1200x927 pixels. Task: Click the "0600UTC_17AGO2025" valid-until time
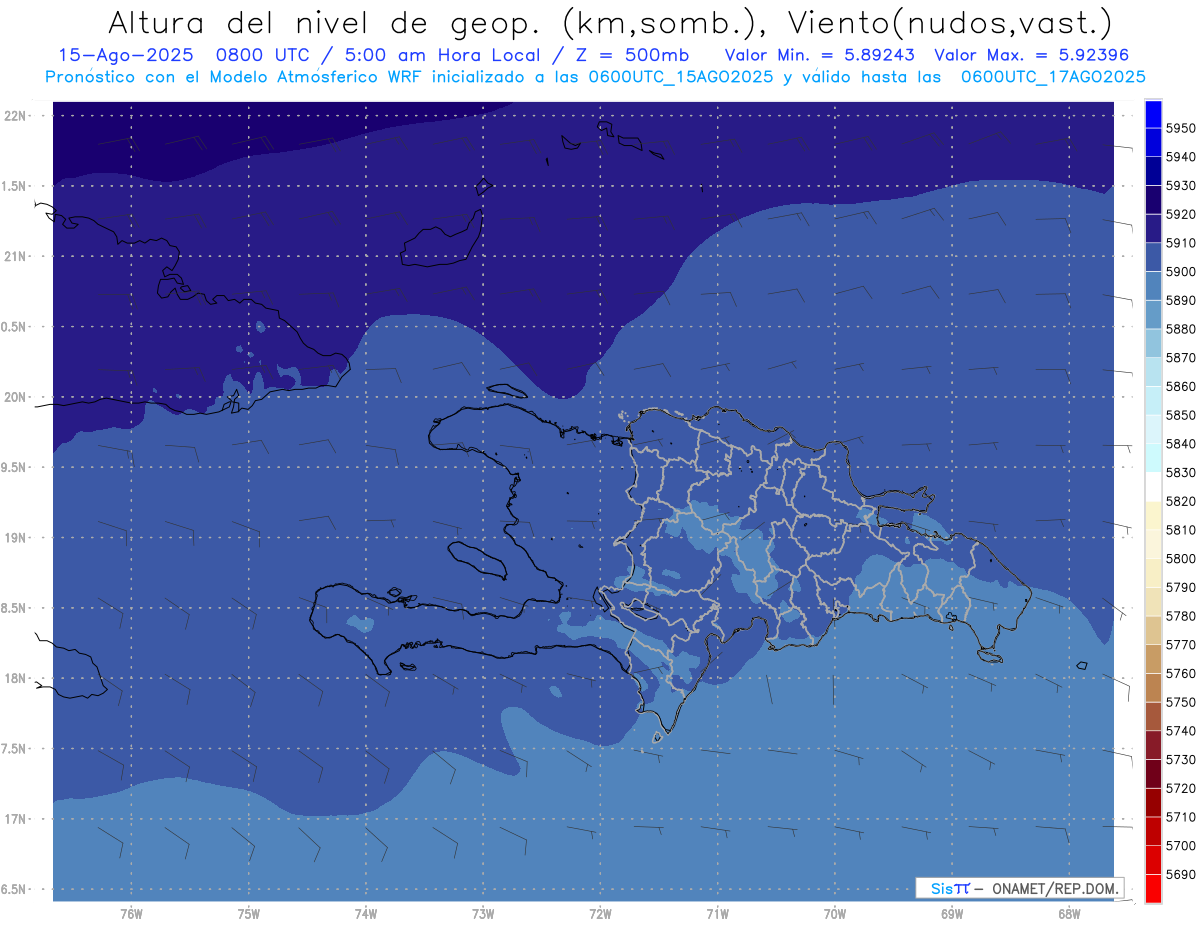tap(1052, 76)
